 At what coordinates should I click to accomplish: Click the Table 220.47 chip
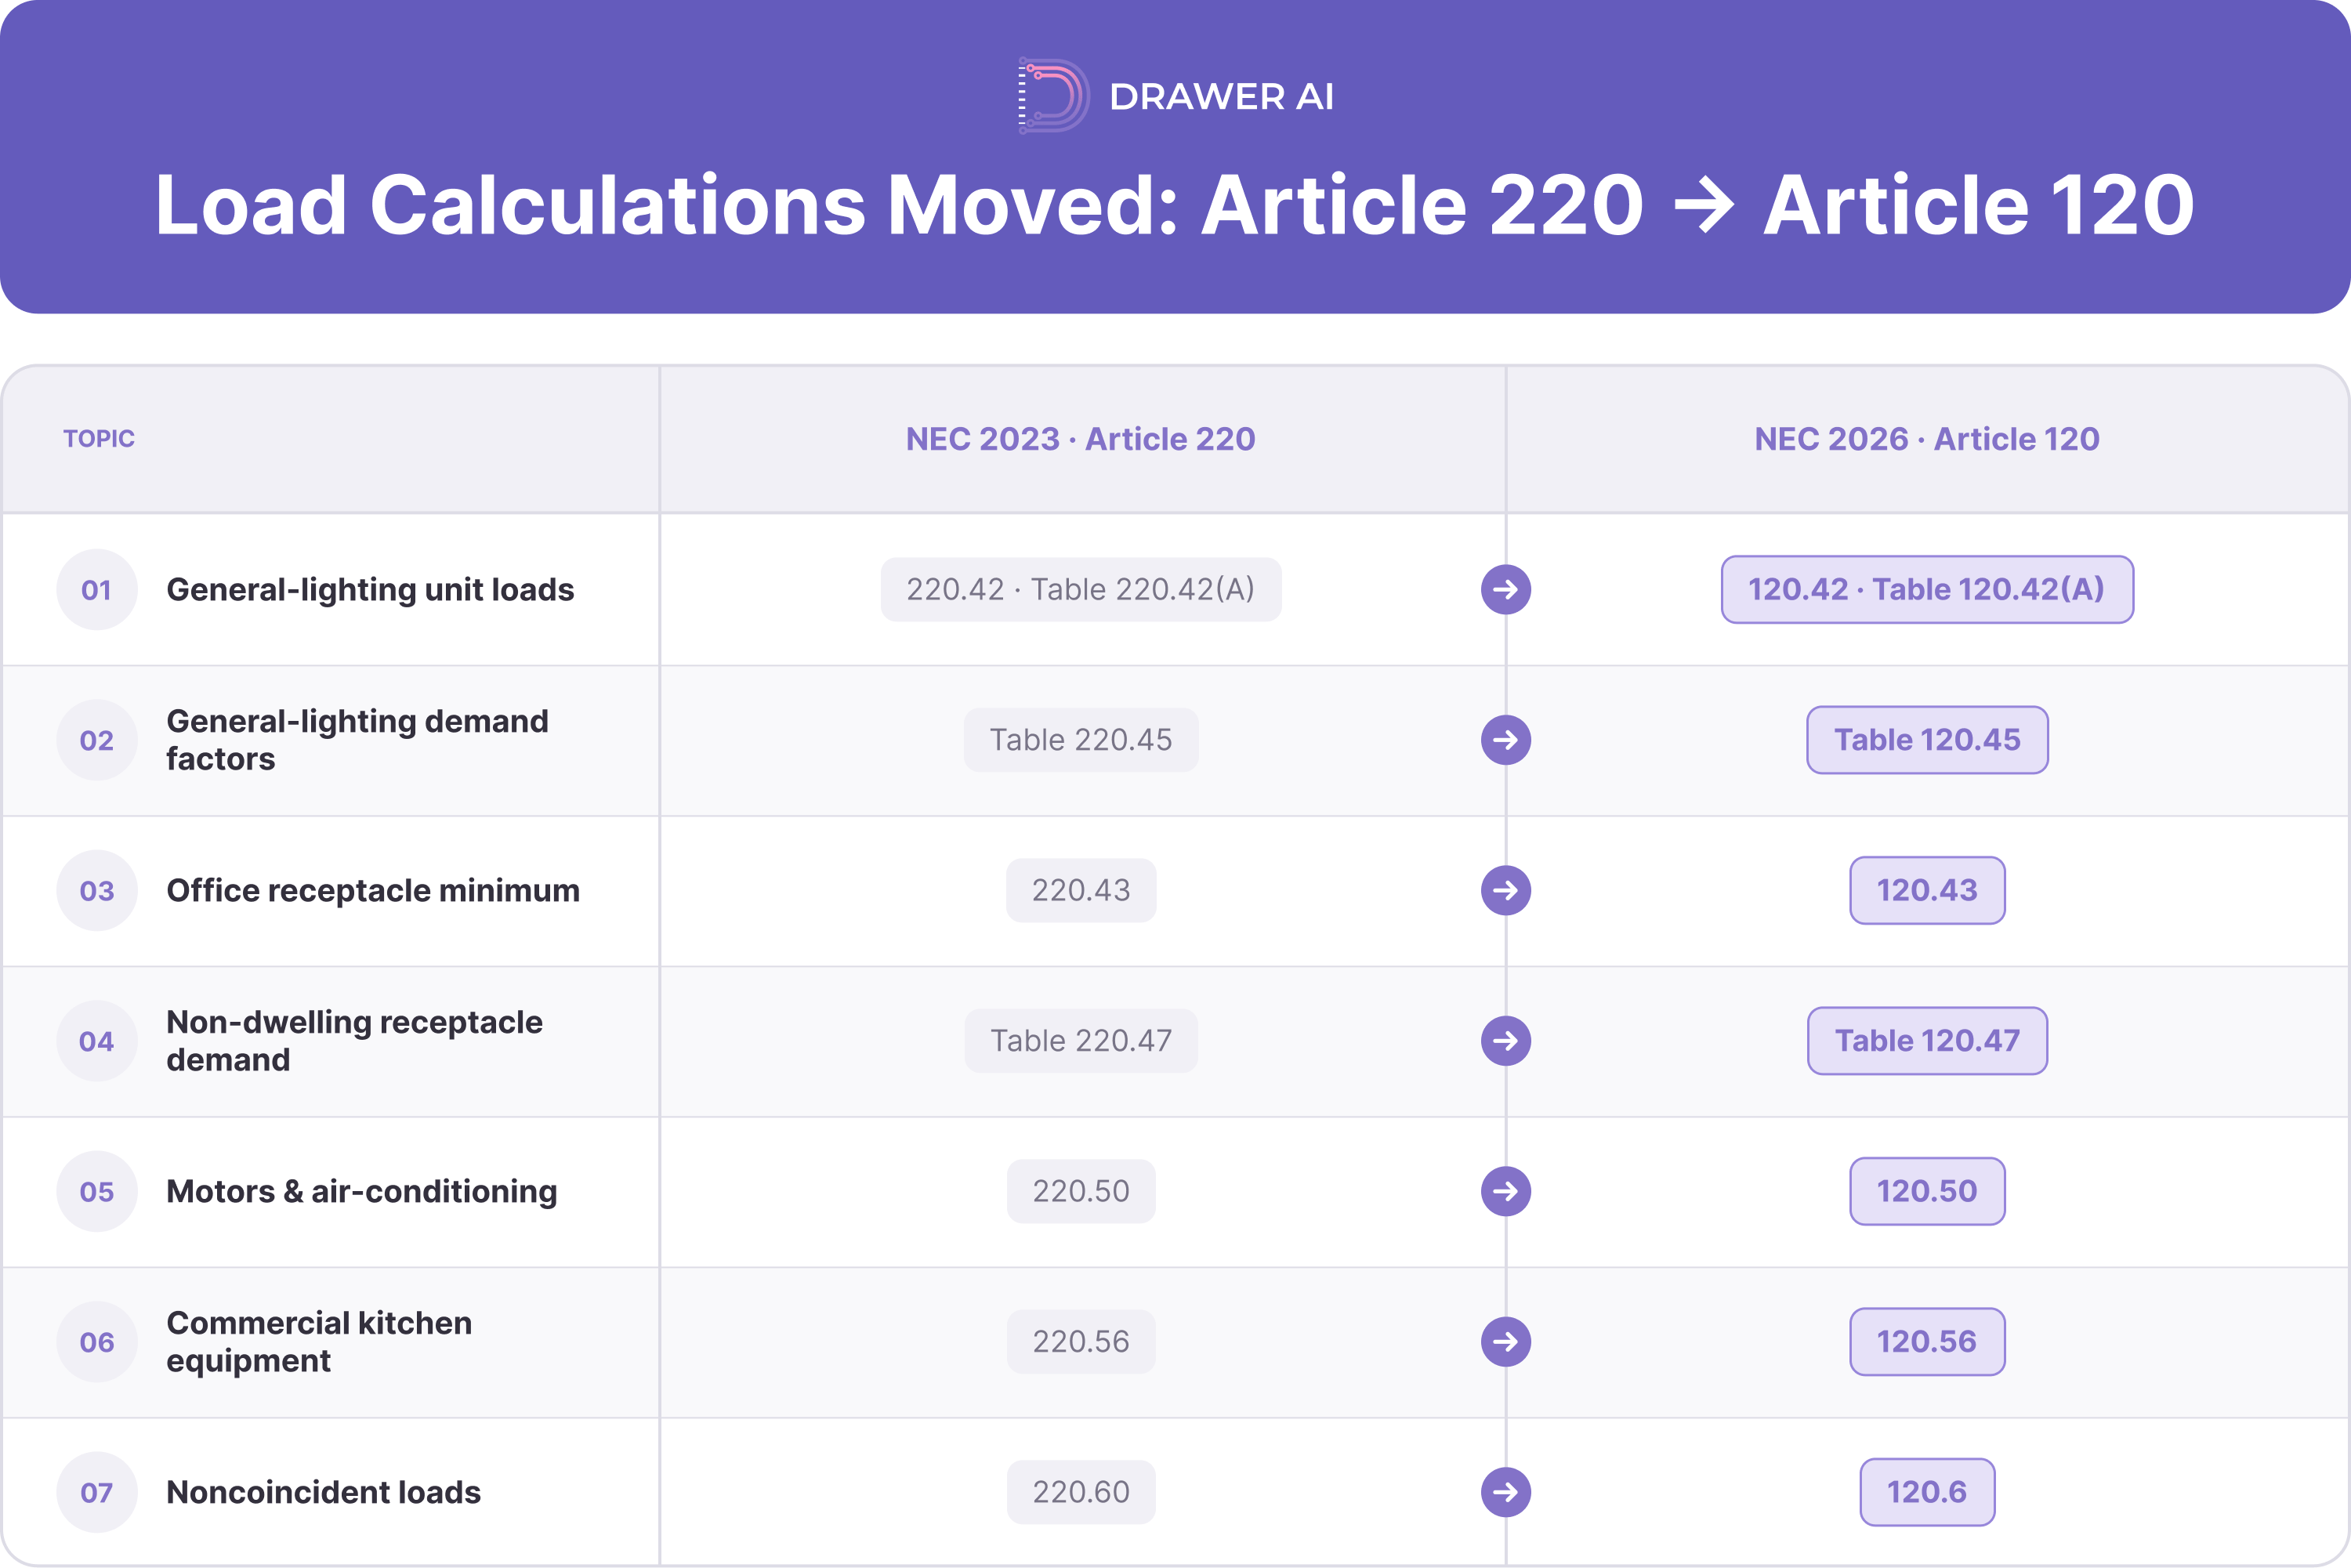click(x=1081, y=1041)
